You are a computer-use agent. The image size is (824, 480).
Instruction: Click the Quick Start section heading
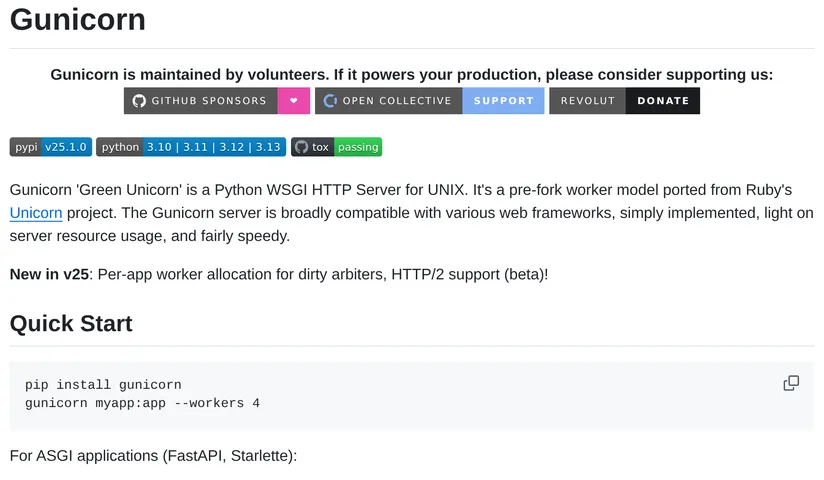(71, 323)
